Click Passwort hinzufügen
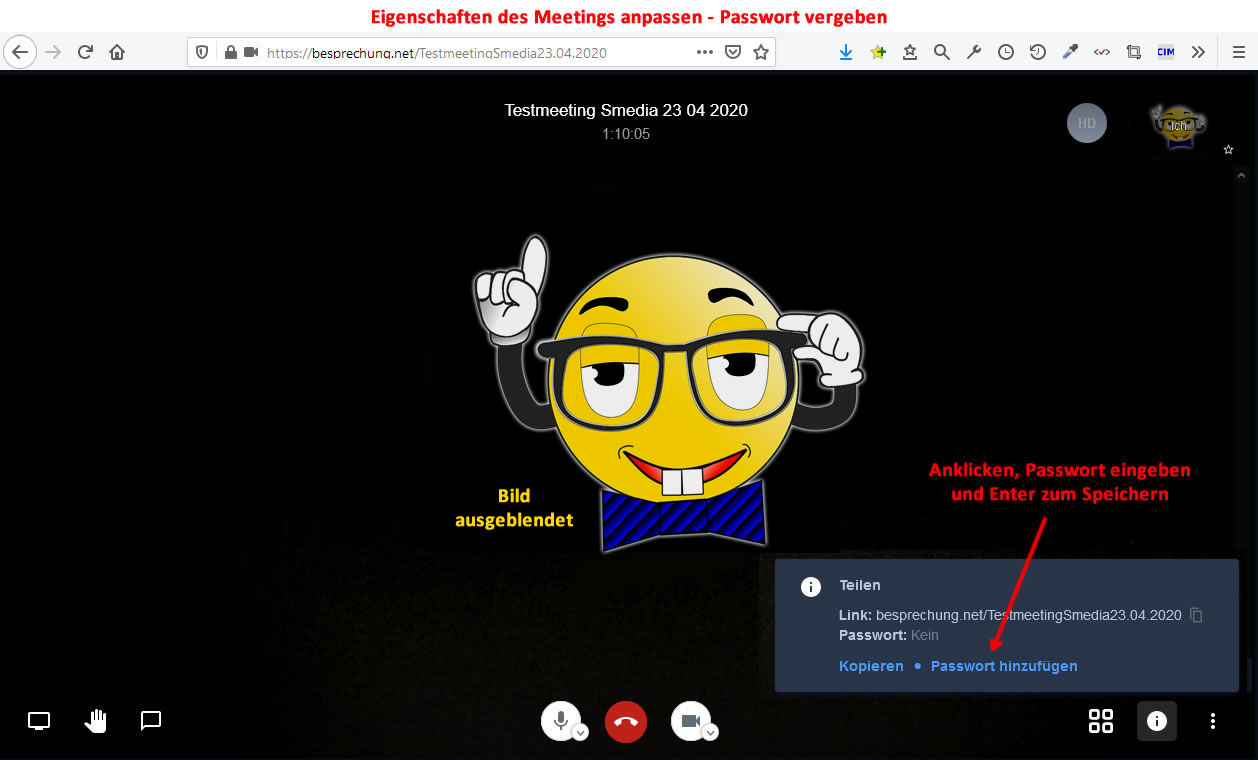The width and height of the screenshot is (1258, 760). coord(1004,666)
